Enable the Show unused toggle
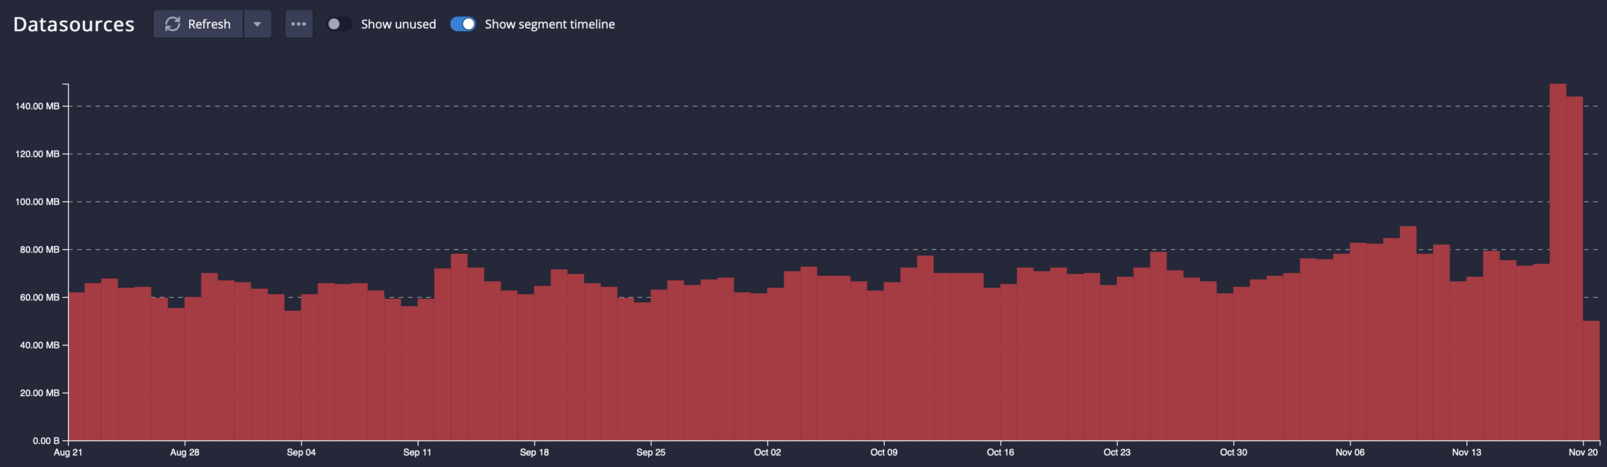The height and width of the screenshot is (467, 1607). coord(339,24)
